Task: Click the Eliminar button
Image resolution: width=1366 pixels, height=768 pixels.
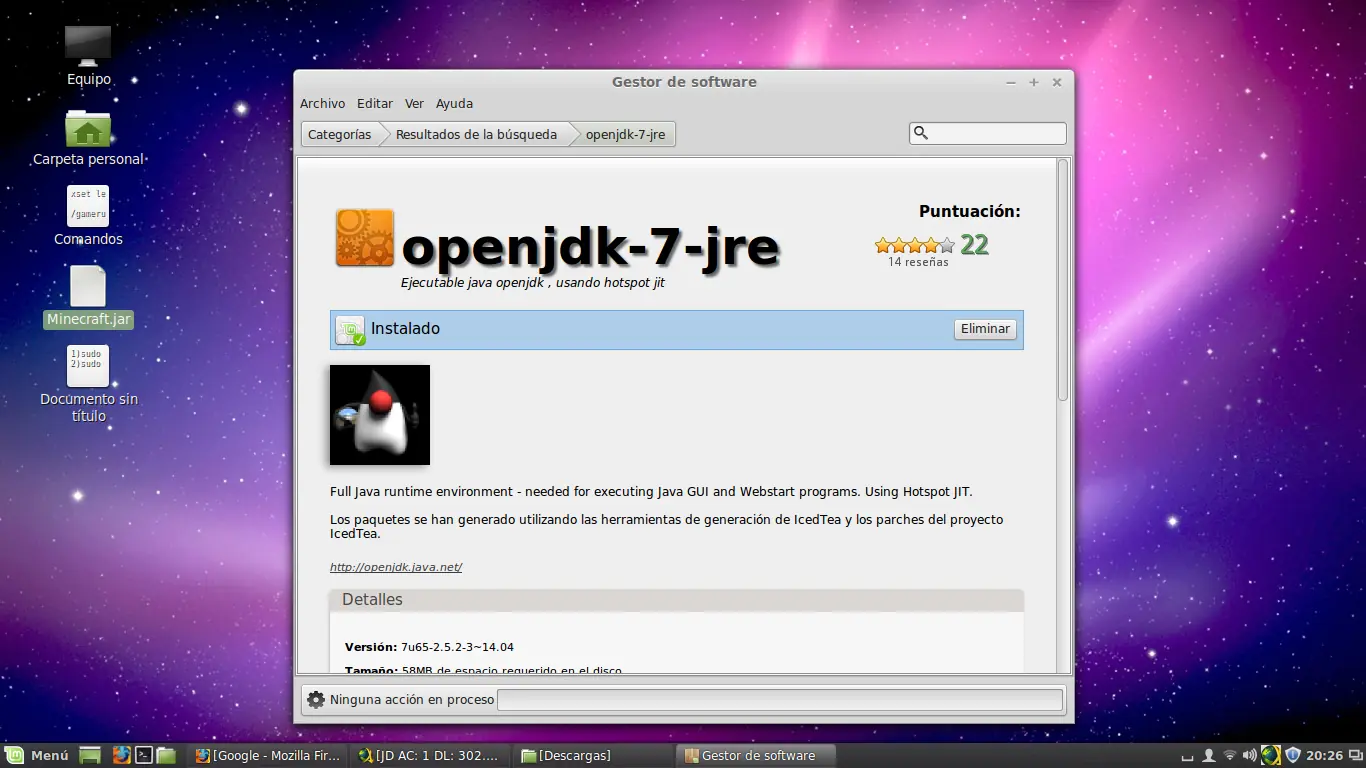Action: (985, 329)
